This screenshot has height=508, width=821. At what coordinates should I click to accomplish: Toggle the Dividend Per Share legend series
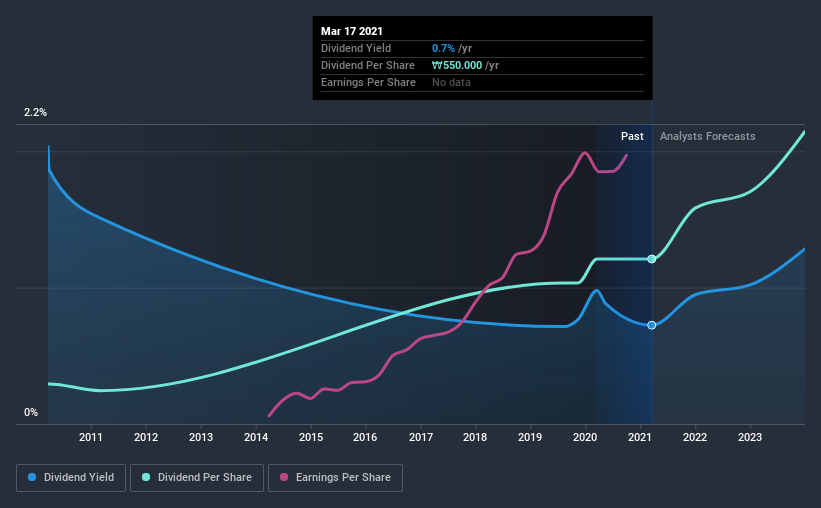197,478
